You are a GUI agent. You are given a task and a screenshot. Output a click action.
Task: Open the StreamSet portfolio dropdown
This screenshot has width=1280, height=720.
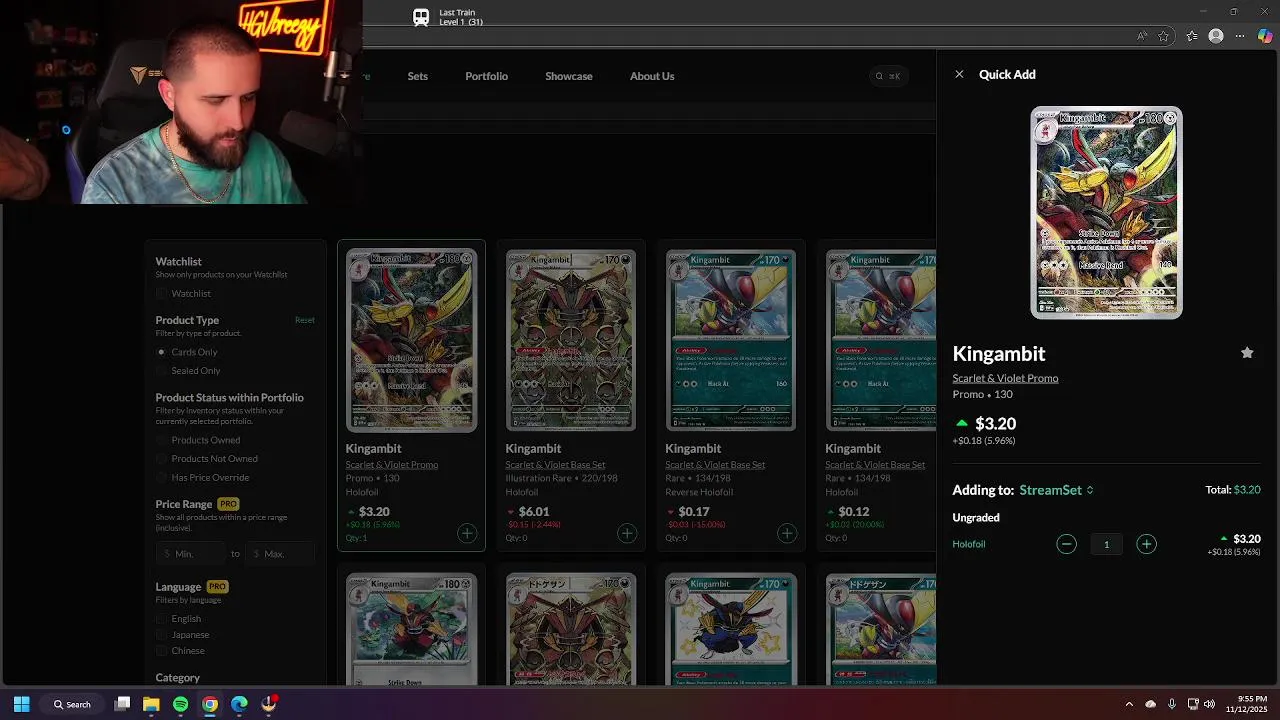[1056, 490]
